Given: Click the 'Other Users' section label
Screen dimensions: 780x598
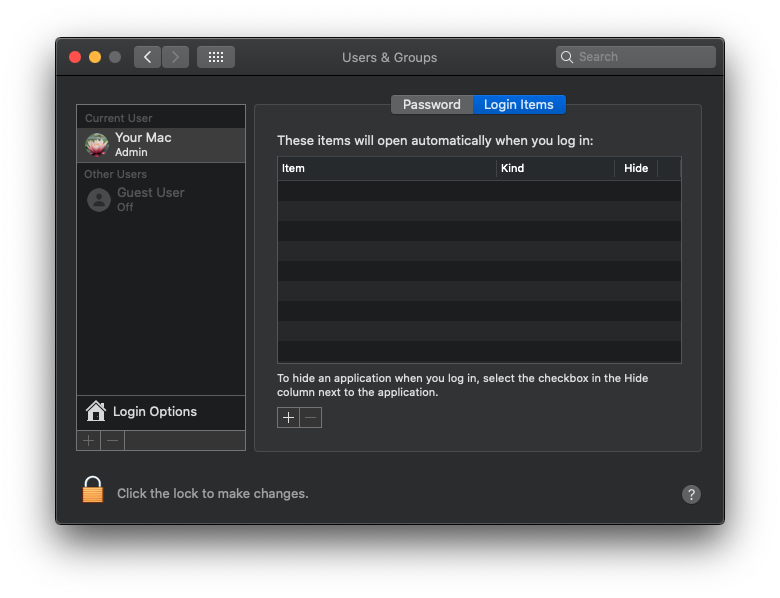Looking at the screenshot, I should (x=115, y=174).
